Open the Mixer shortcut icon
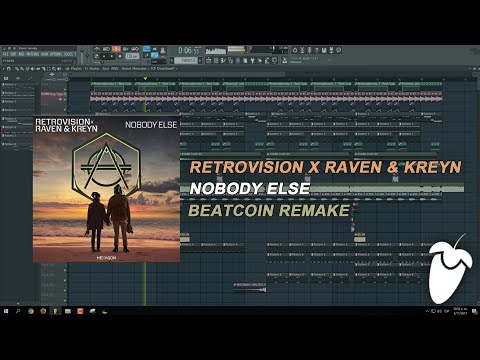The height and width of the screenshot is (360, 480). 238,60
